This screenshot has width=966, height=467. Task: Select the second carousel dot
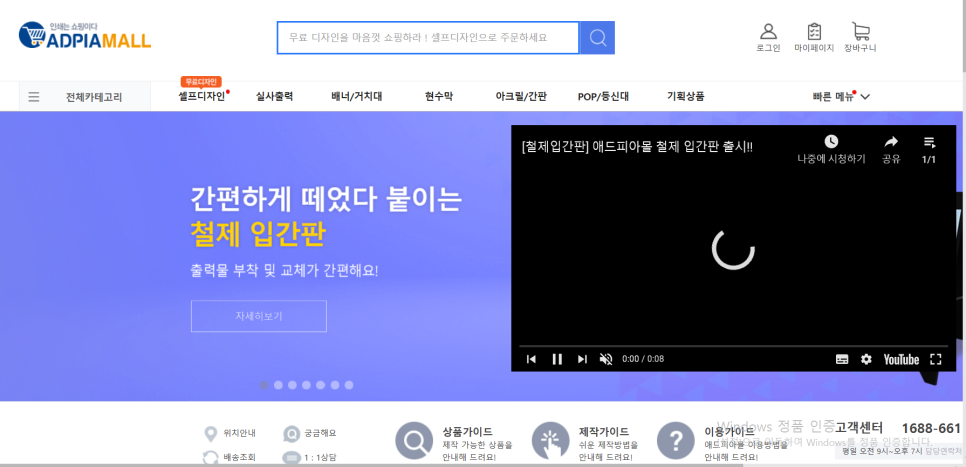(x=278, y=385)
